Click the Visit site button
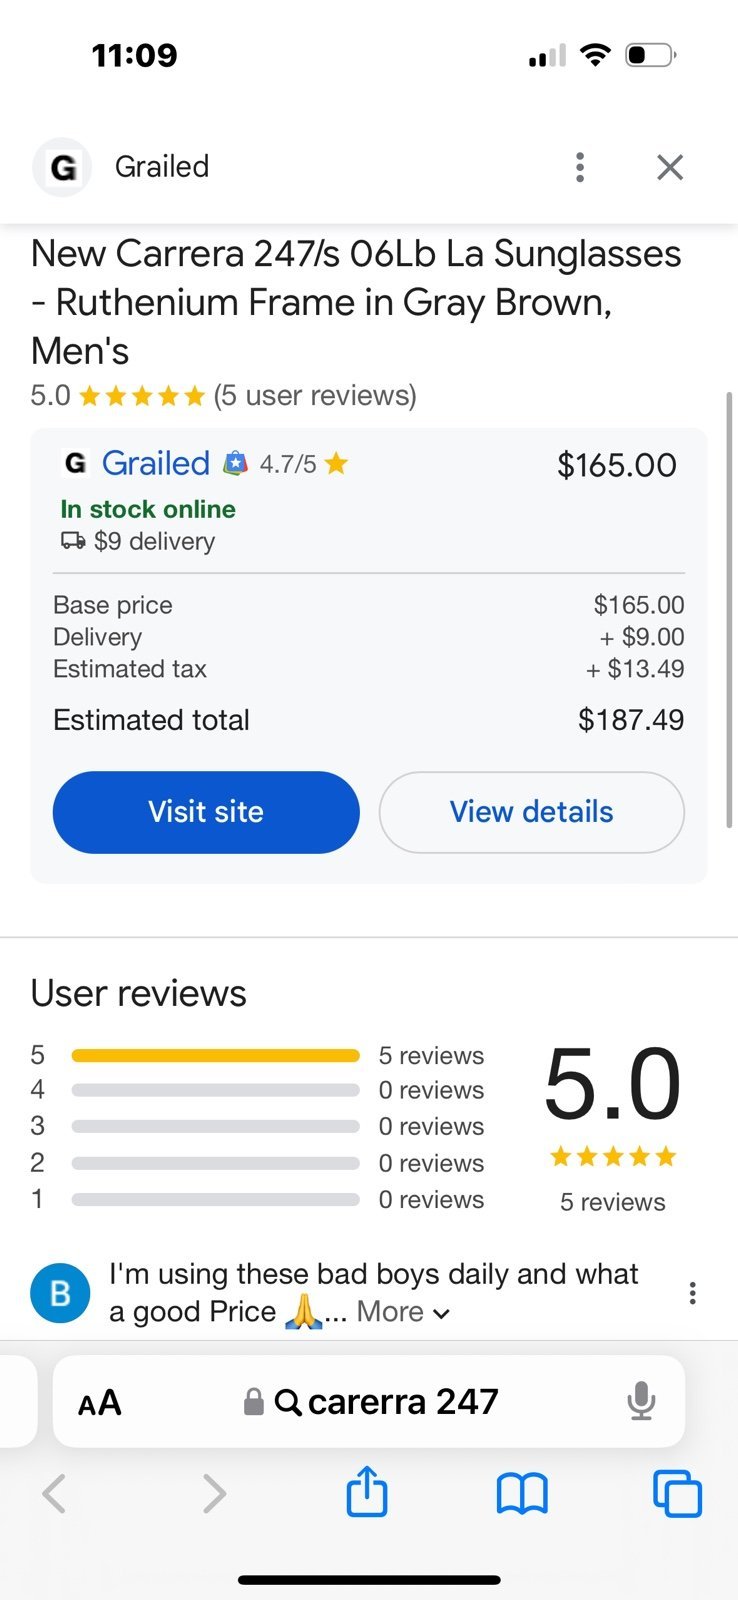The height and width of the screenshot is (1600, 738). pos(206,812)
